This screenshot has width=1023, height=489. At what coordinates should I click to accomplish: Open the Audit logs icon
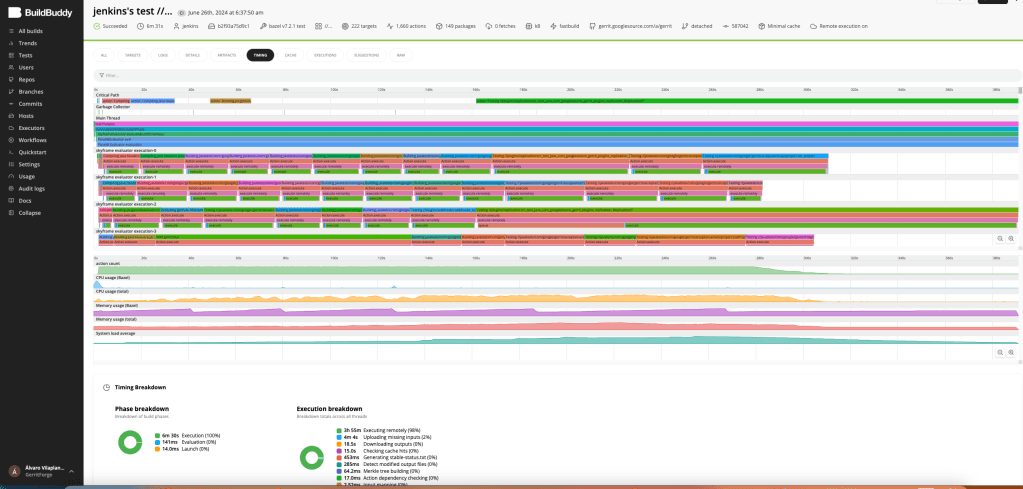pyautogui.click(x=10, y=188)
